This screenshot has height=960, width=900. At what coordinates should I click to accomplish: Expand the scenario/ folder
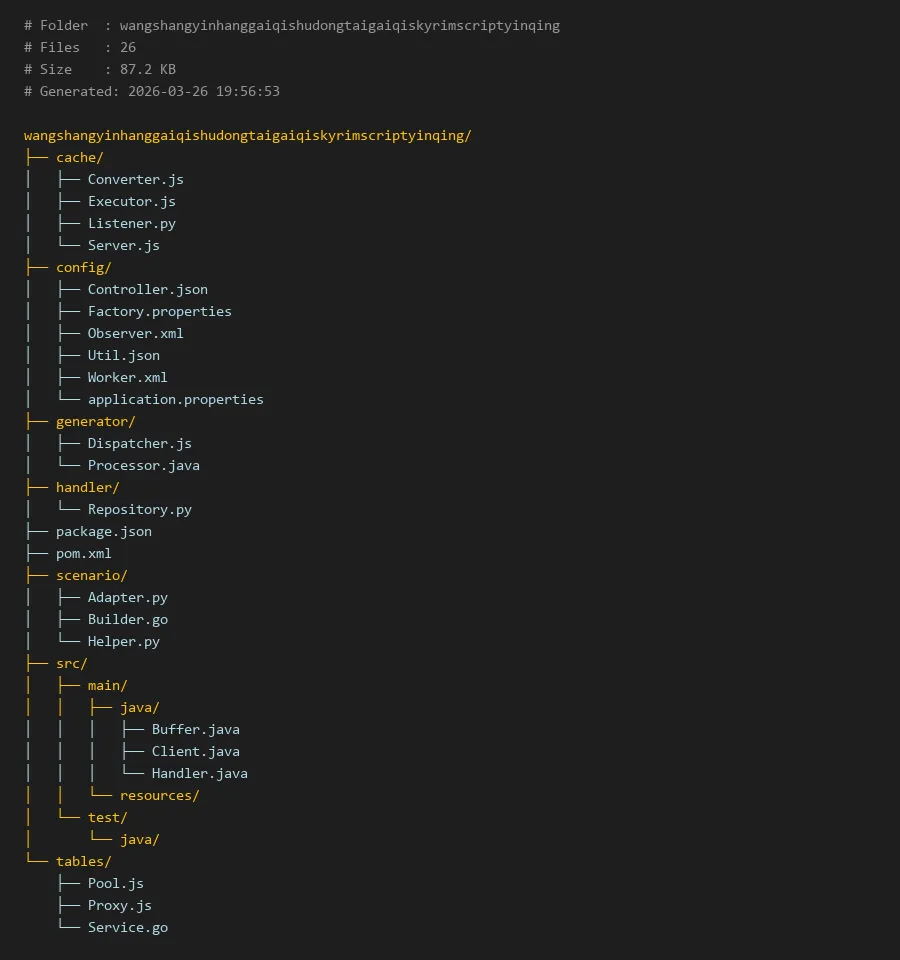pyautogui.click(x=91, y=576)
